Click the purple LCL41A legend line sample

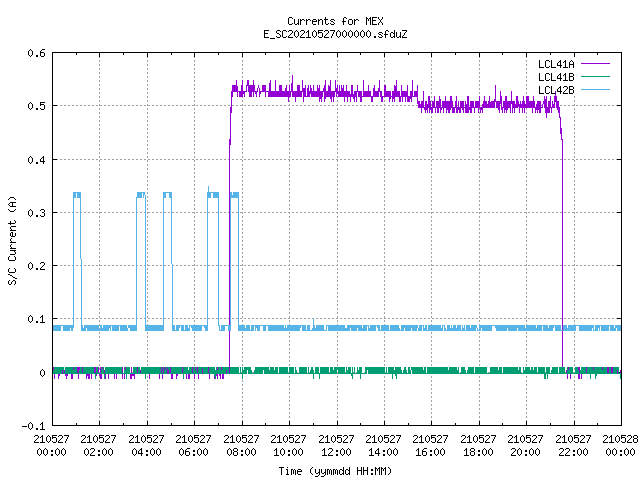[x=595, y=64]
